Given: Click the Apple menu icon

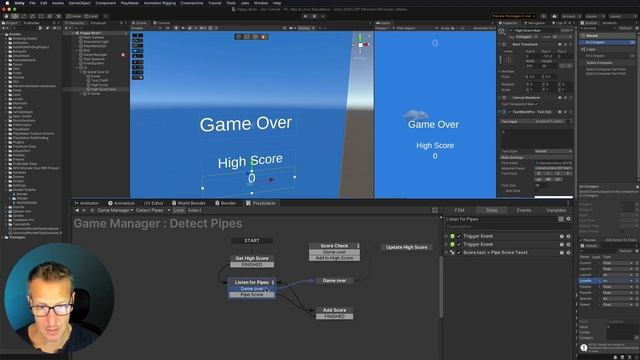Looking at the screenshot, I should [7, 3].
